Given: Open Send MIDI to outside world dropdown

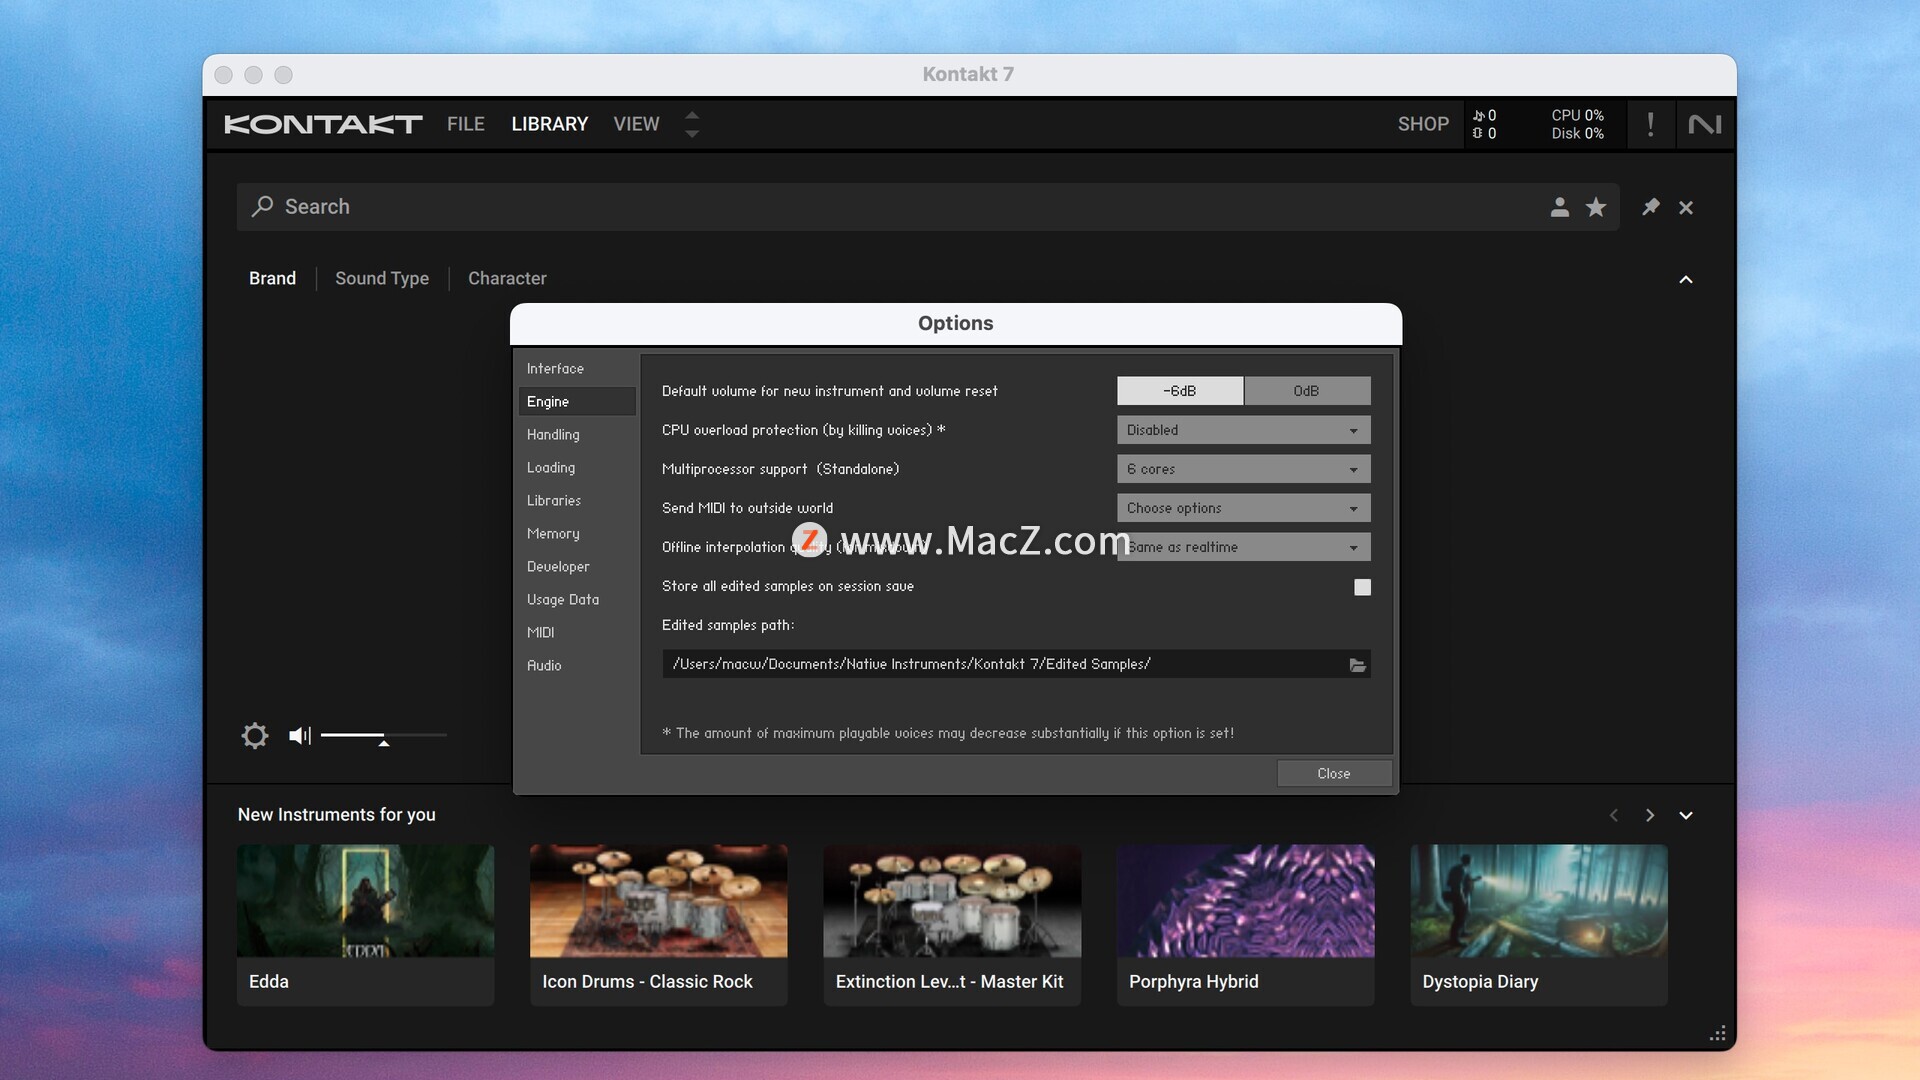Looking at the screenshot, I should [x=1243, y=508].
